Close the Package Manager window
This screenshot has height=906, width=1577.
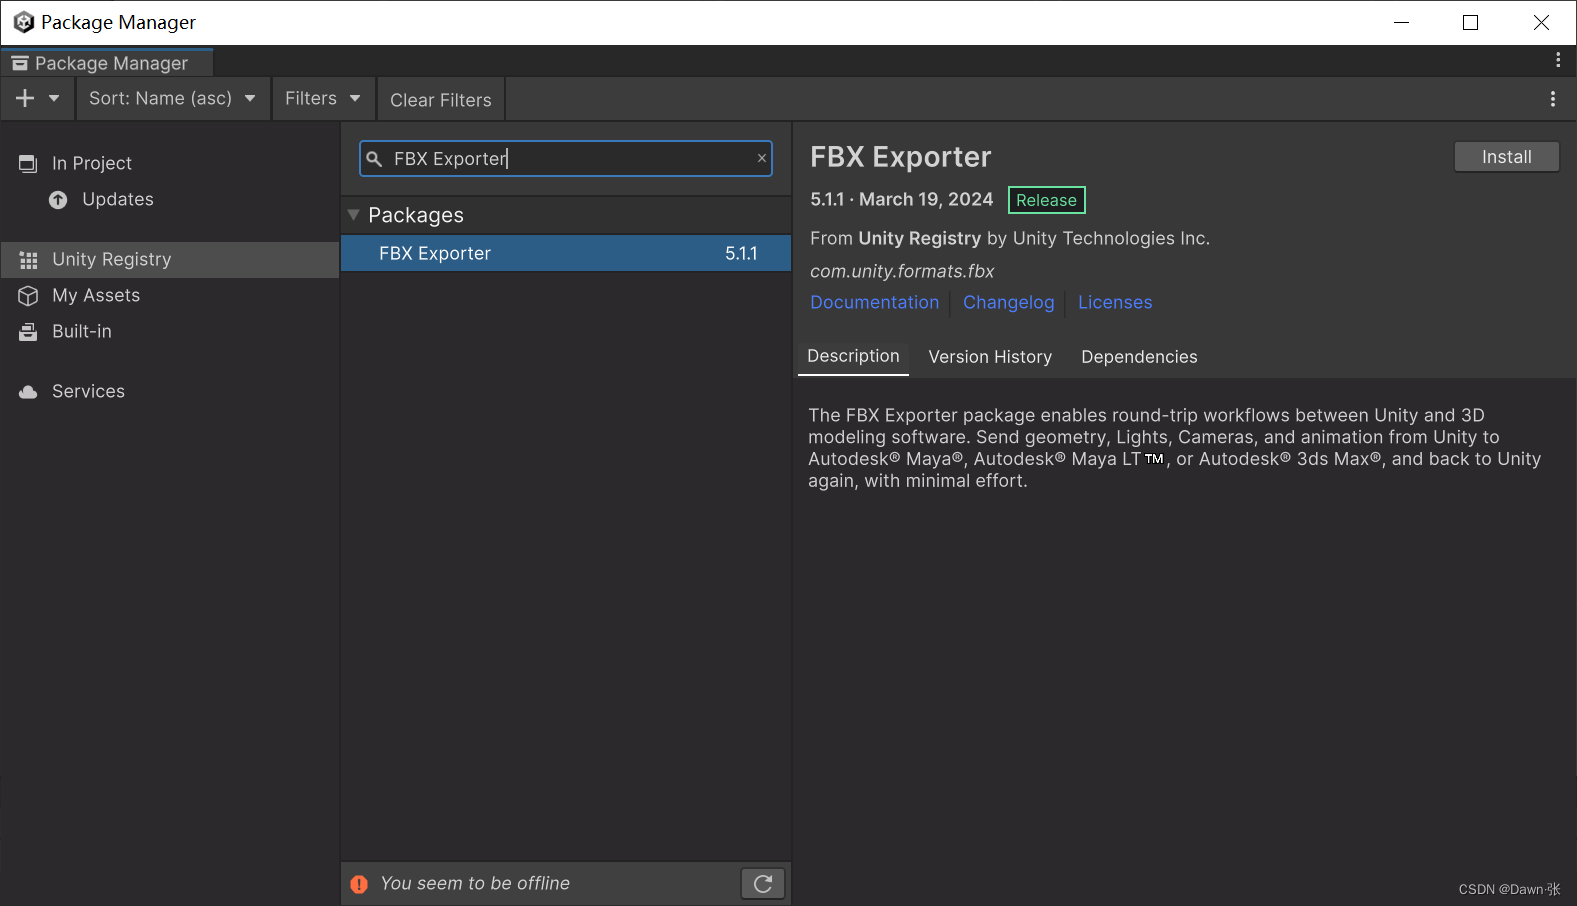[1541, 22]
